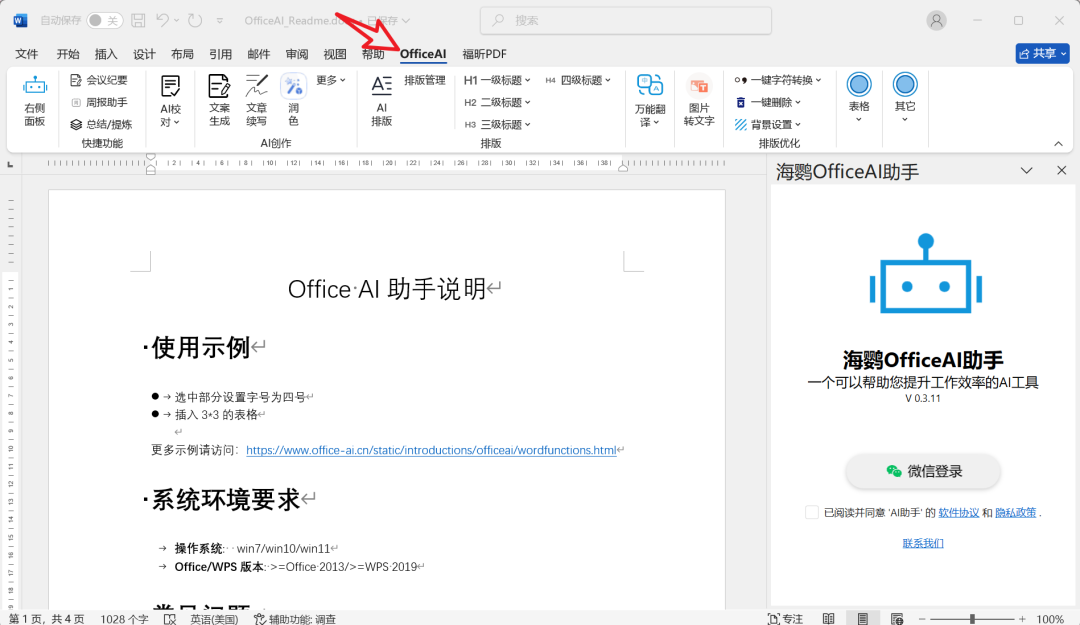Click the 英语(美国) language indicator

pyautogui.click(x=214, y=619)
